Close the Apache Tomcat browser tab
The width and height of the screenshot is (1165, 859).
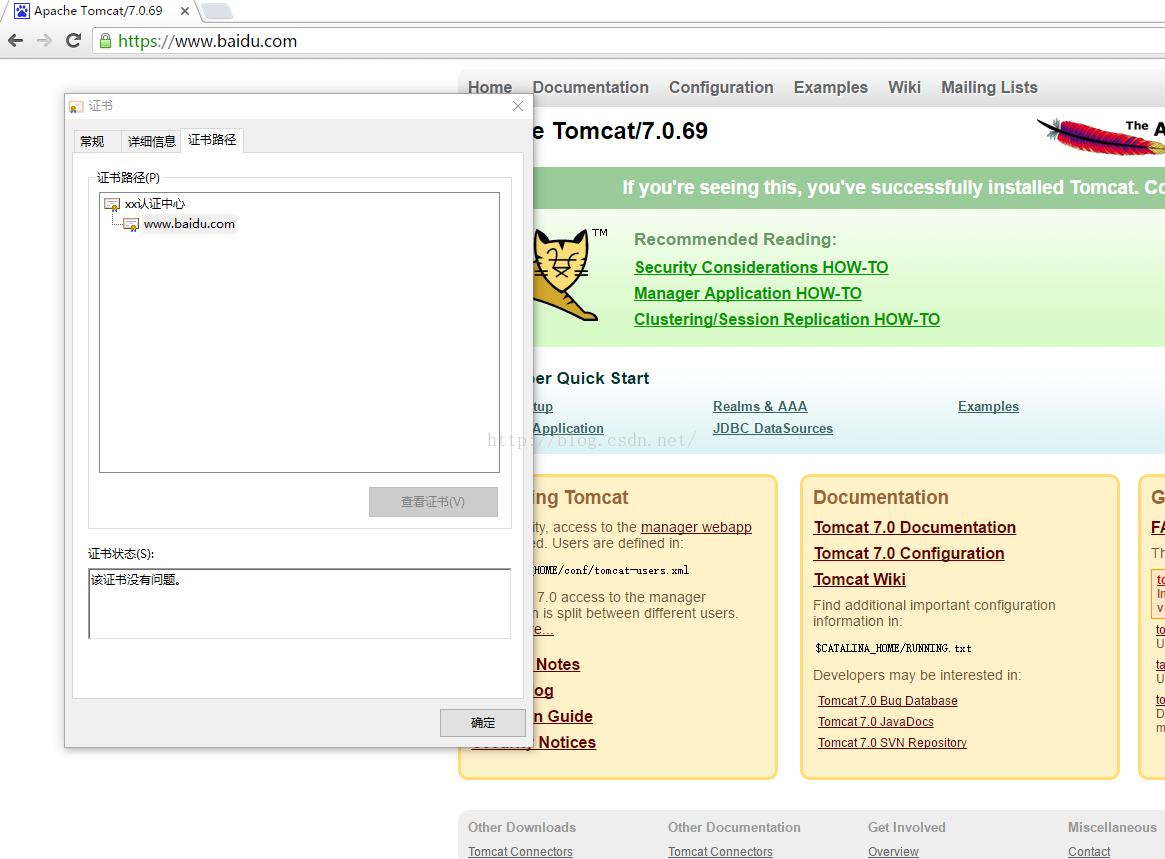(x=185, y=11)
